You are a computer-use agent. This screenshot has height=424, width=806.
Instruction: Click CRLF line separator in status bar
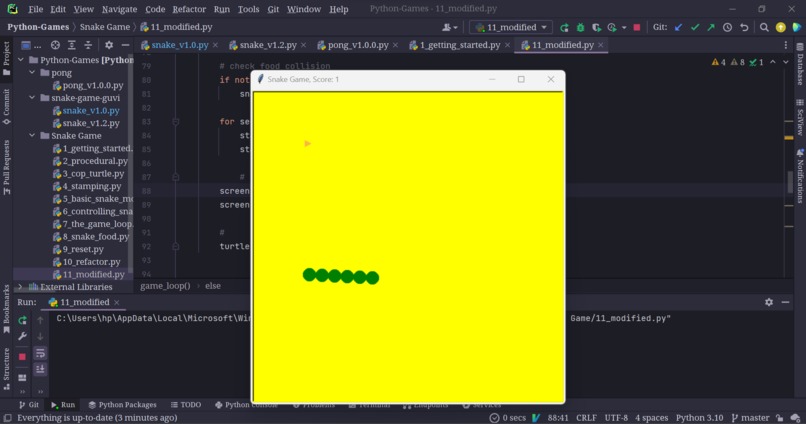(586, 418)
